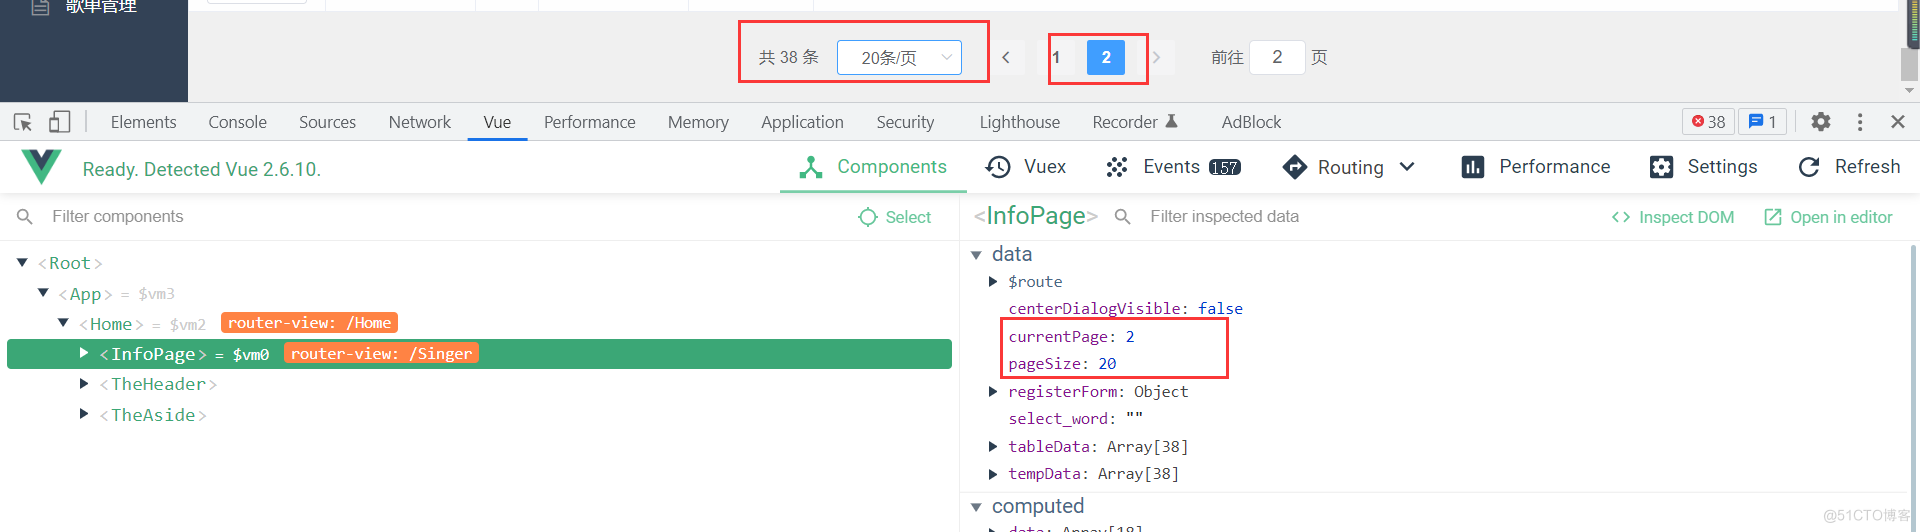This screenshot has height=532, width=1920.
Task: Collapse the Root tree node
Action: [22, 263]
